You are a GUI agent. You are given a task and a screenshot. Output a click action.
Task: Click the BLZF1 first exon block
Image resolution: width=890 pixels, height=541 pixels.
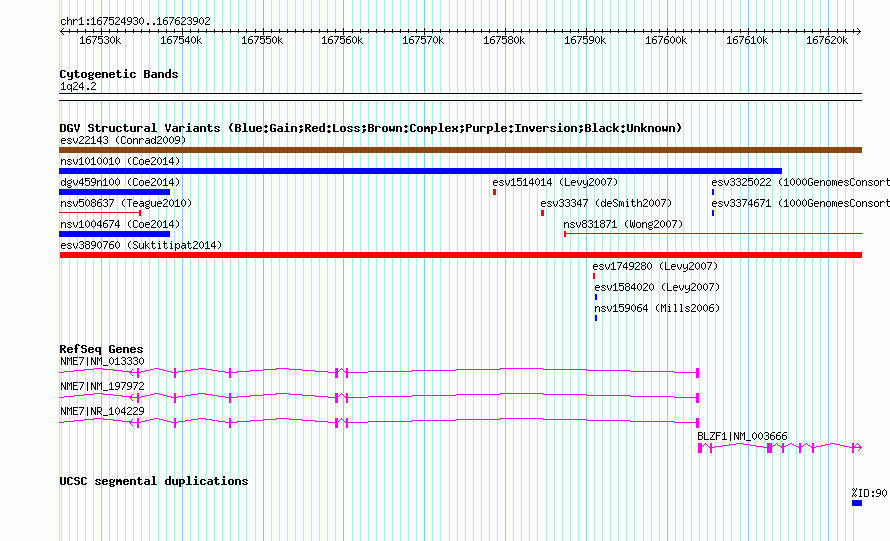pyautogui.click(x=700, y=447)
